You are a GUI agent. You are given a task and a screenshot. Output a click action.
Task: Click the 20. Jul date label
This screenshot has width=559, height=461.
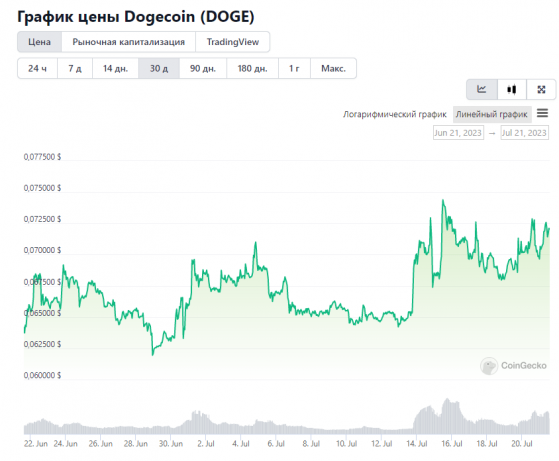point(522,444)
